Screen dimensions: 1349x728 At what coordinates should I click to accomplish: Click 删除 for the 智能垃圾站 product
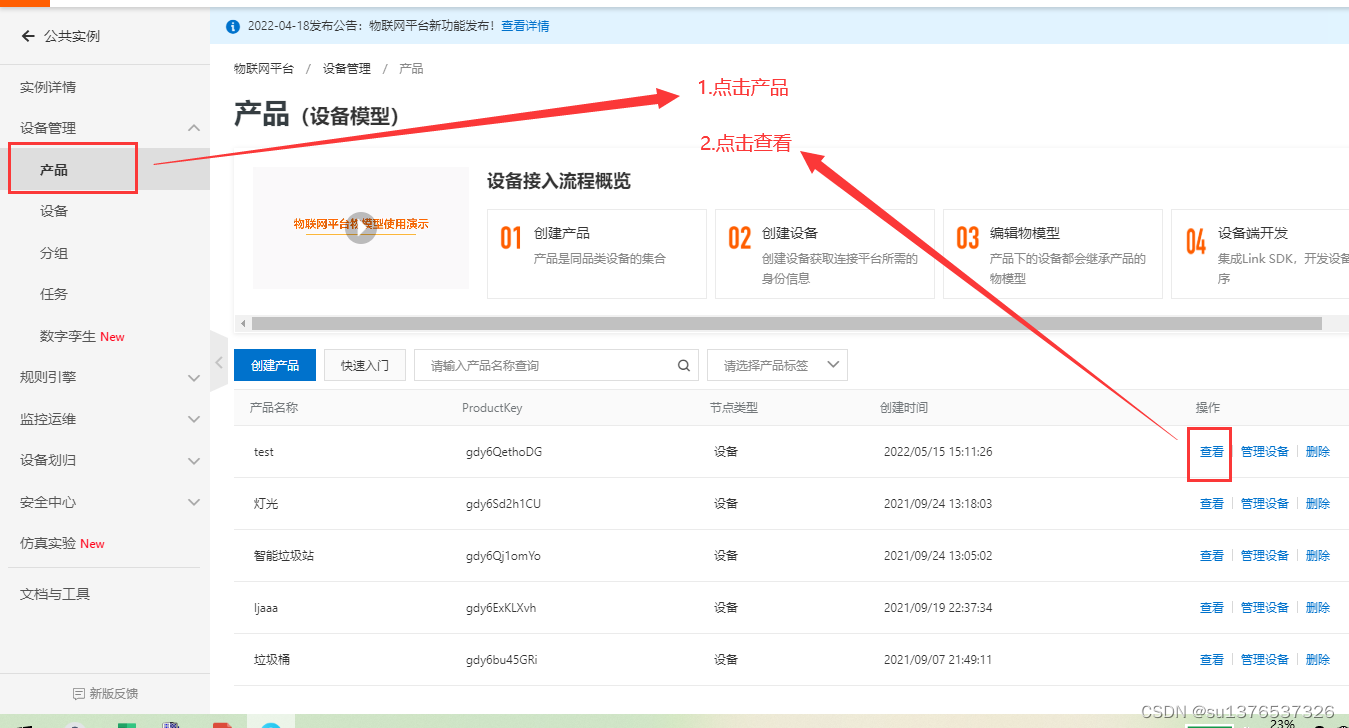1318,556
